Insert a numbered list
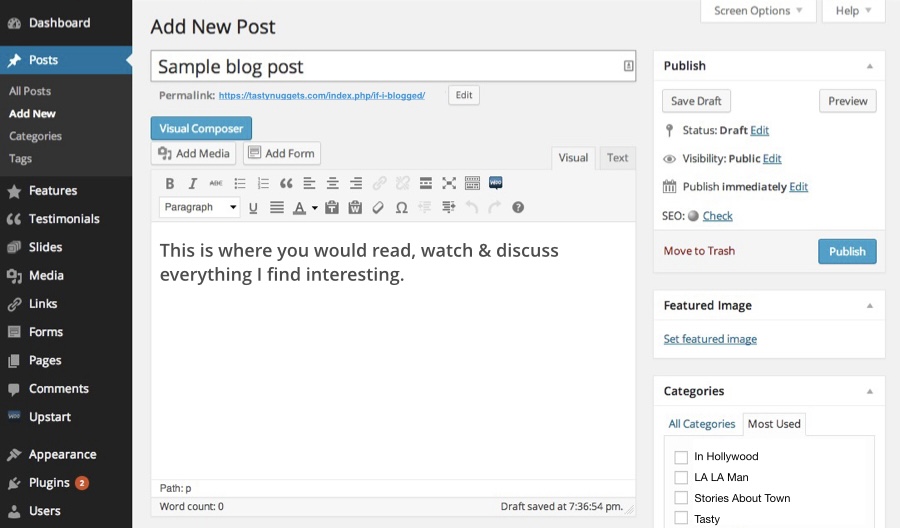This screenshot has height=528, width=900. coord(263,184)
